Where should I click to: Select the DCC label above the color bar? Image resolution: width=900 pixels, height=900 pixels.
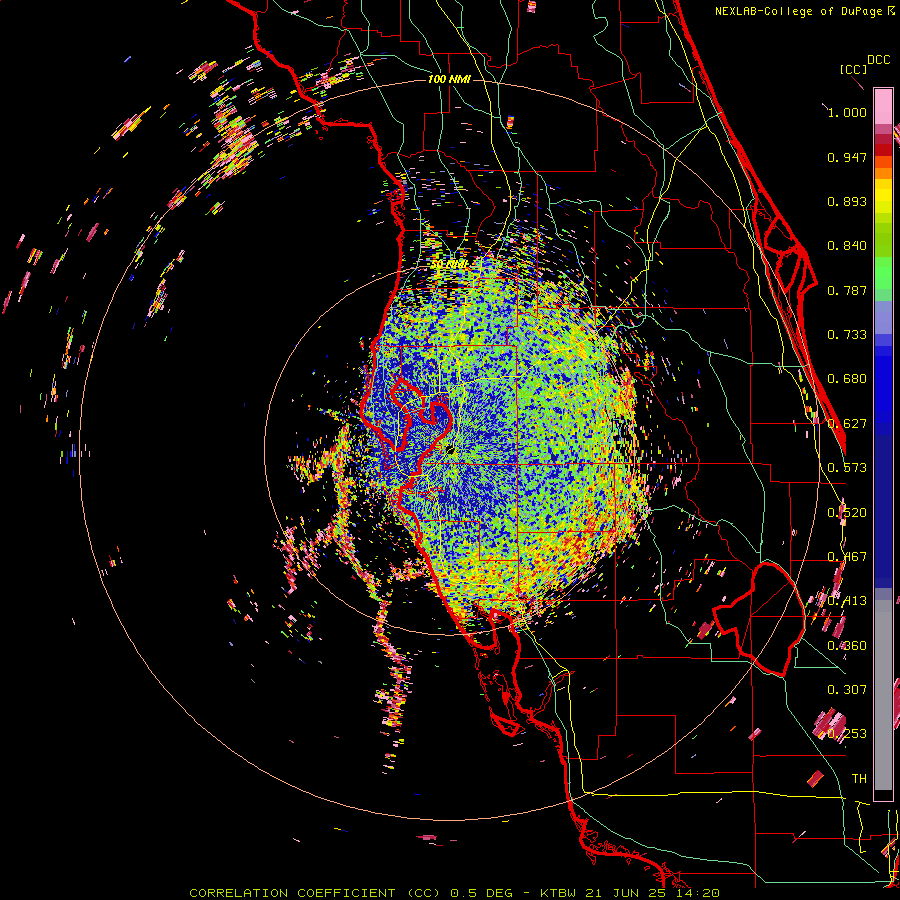point(878,60)
